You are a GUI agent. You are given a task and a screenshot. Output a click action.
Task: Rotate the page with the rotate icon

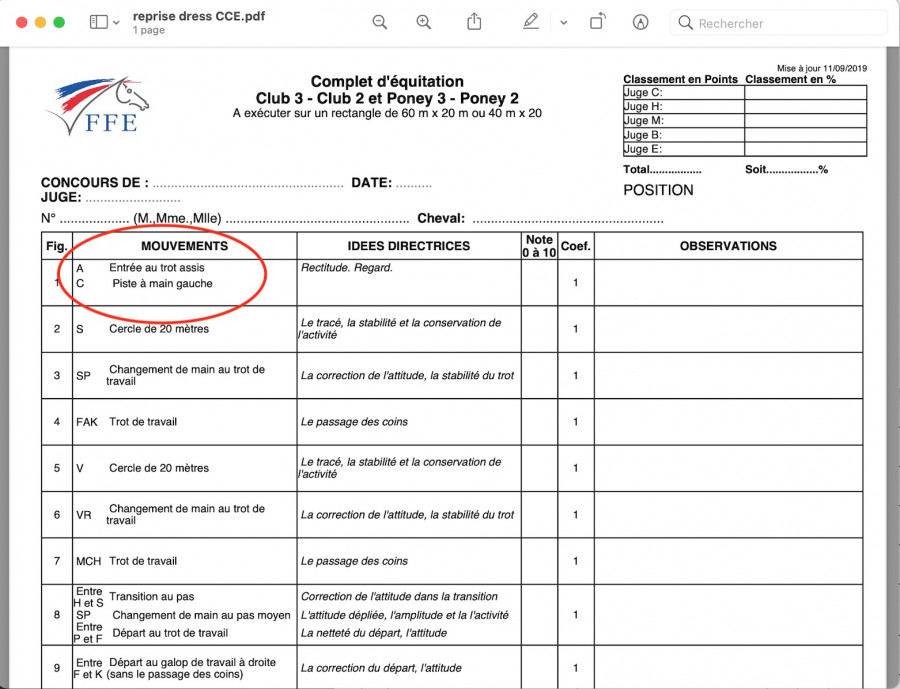coord(598,22)
